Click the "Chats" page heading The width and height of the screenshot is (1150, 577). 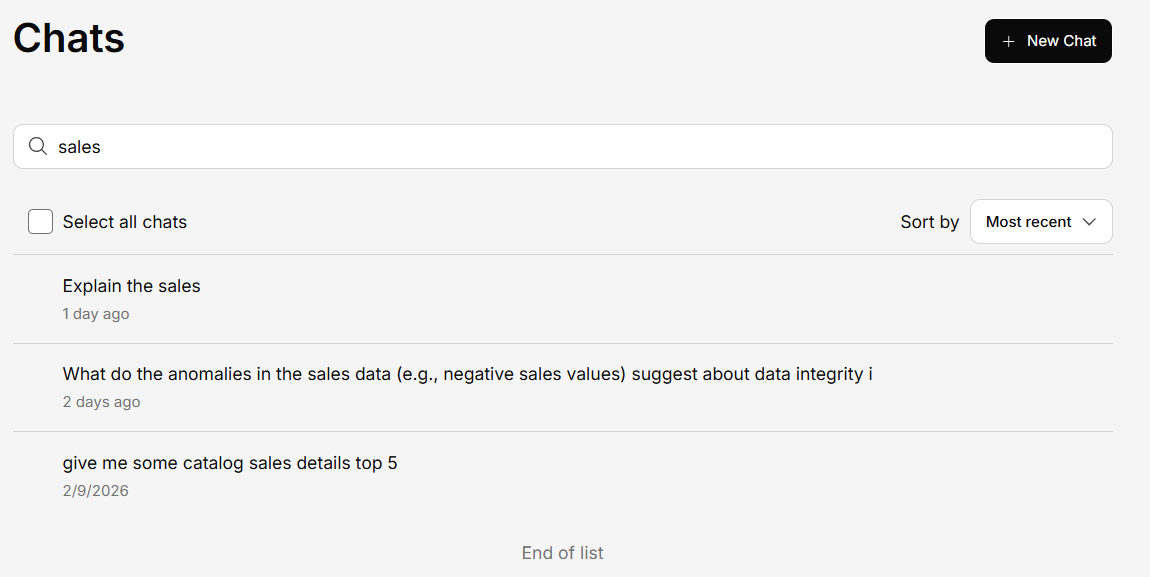[69, 38]
